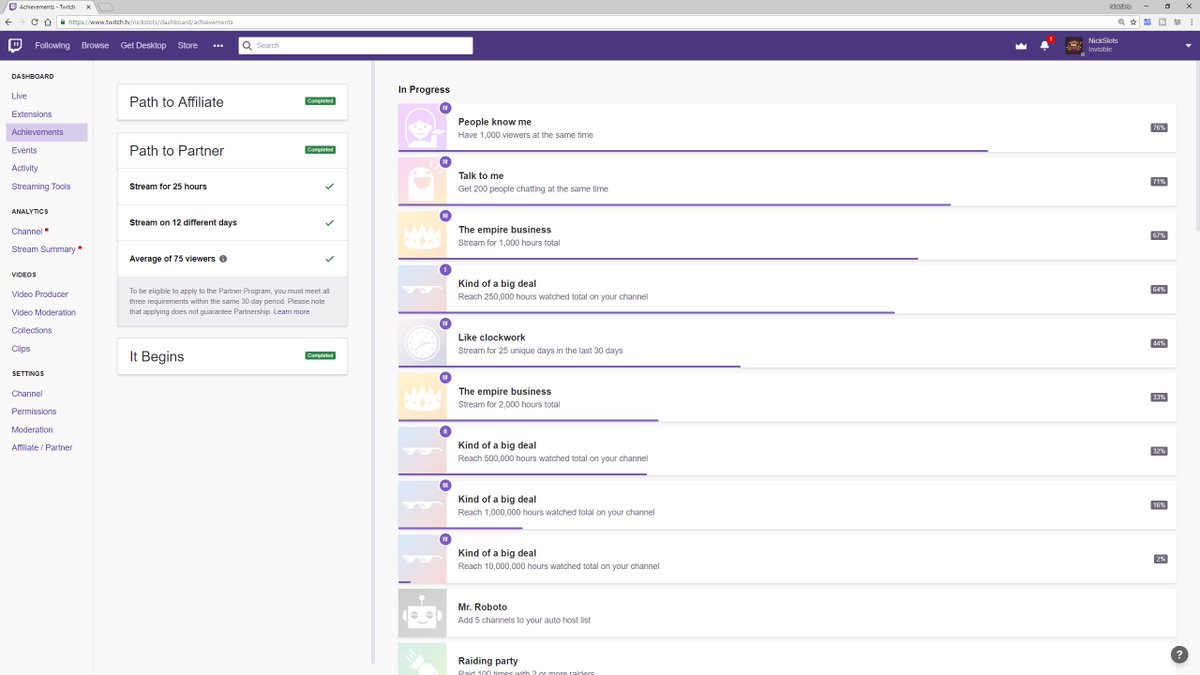Open Activity in the sidebar
Screen dimensions: 1200x675
click(25, 168)
